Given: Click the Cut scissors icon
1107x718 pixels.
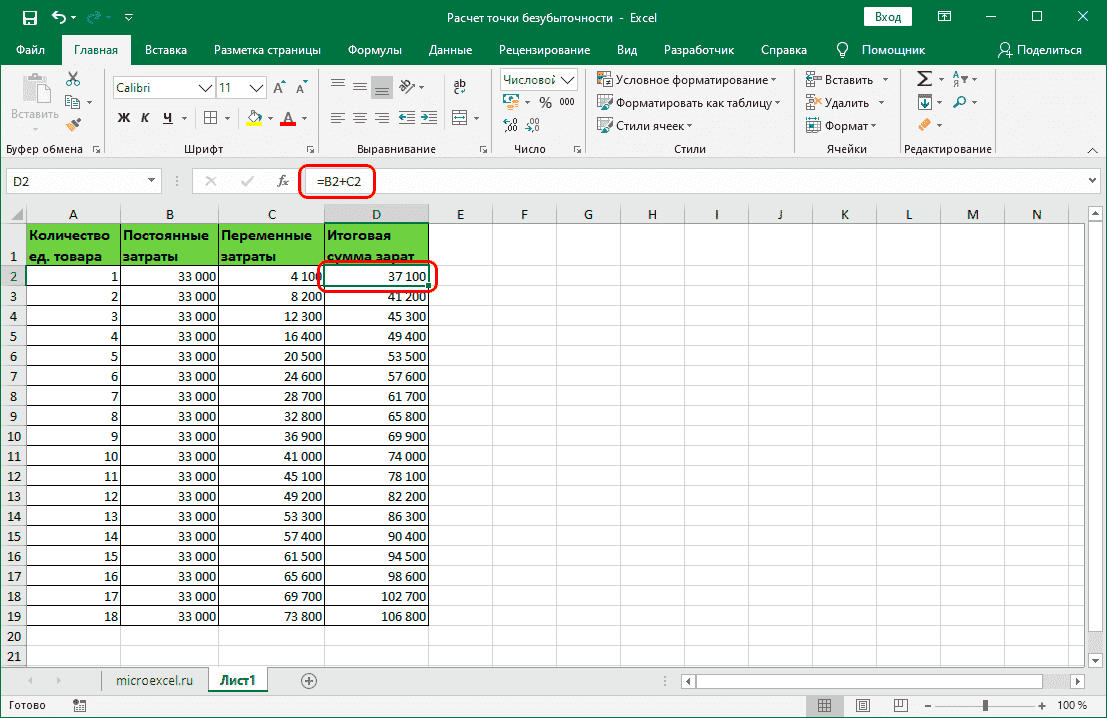Looking at the screenshot, I should tap(73, 80).
